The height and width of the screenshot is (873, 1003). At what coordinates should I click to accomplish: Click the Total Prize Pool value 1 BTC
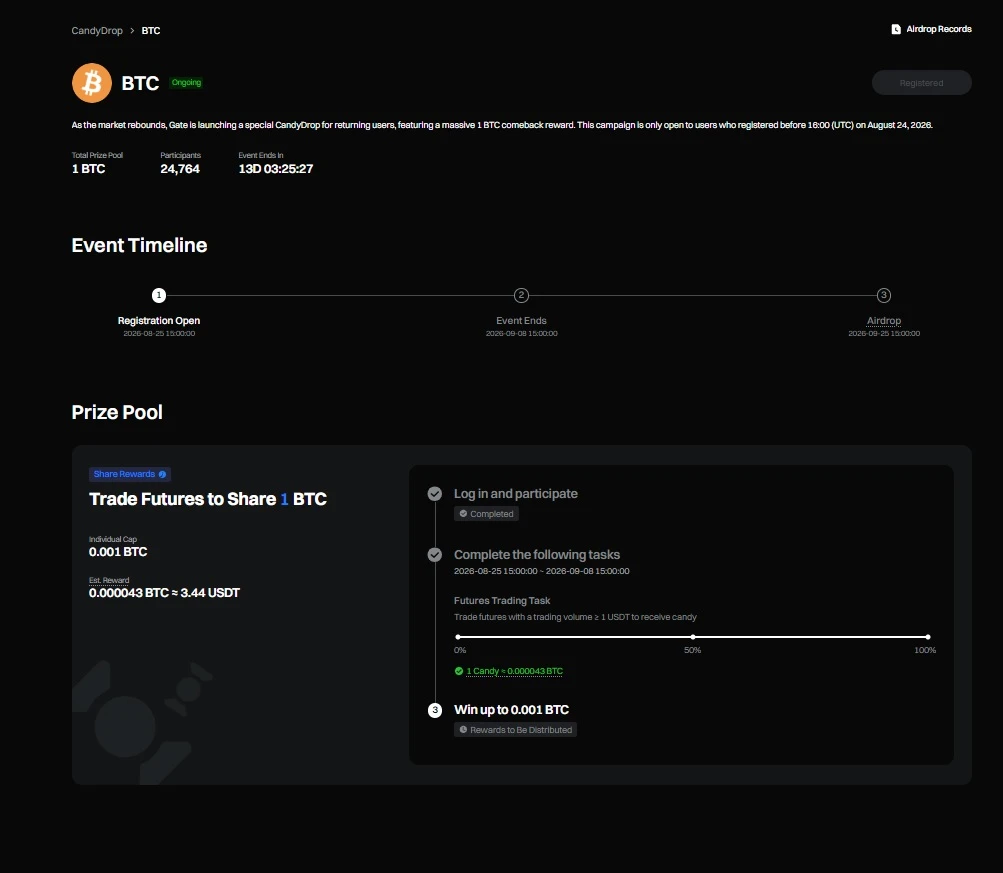(88, 169)
